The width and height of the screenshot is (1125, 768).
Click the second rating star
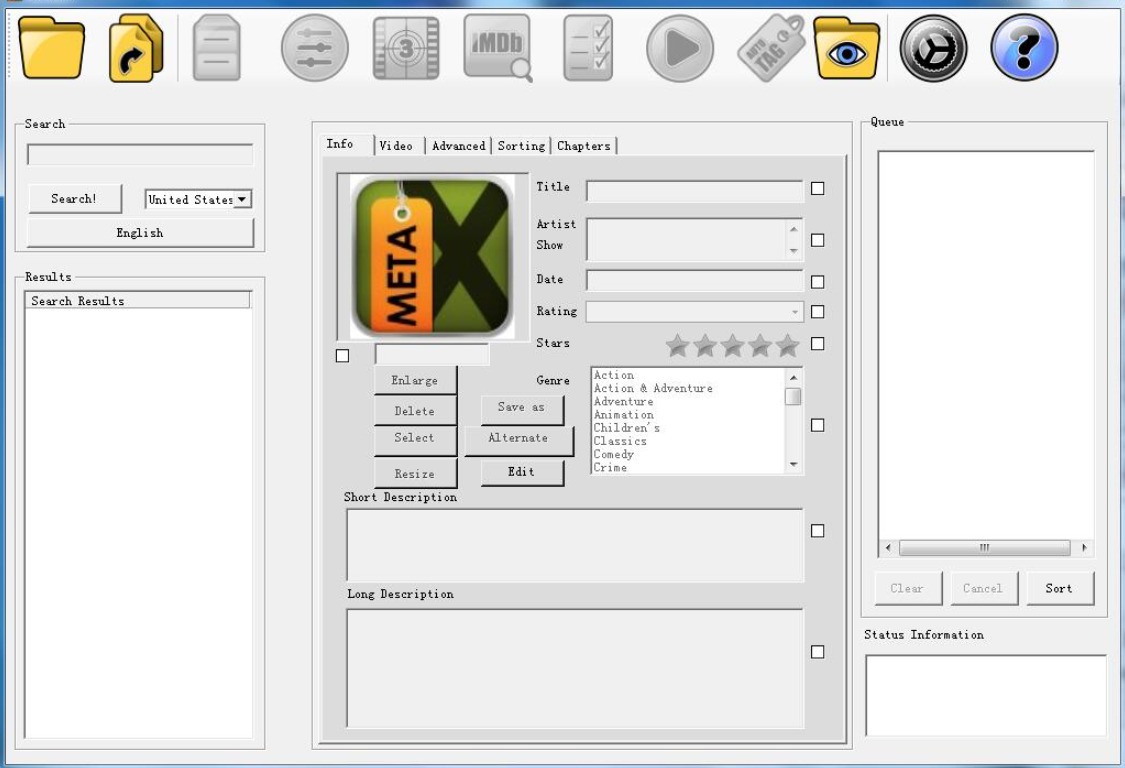pyautogui.click(x=705, y=345)
